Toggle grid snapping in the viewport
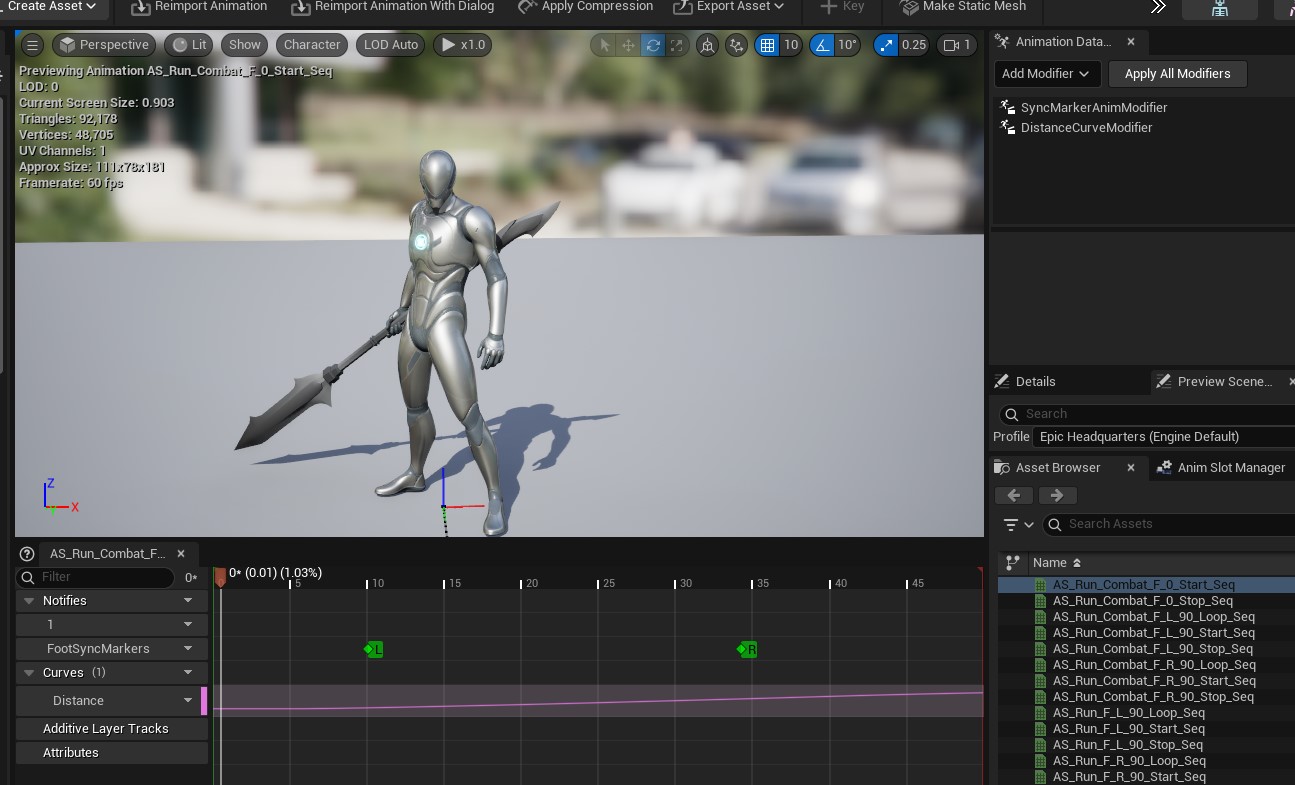 (767, 45)
